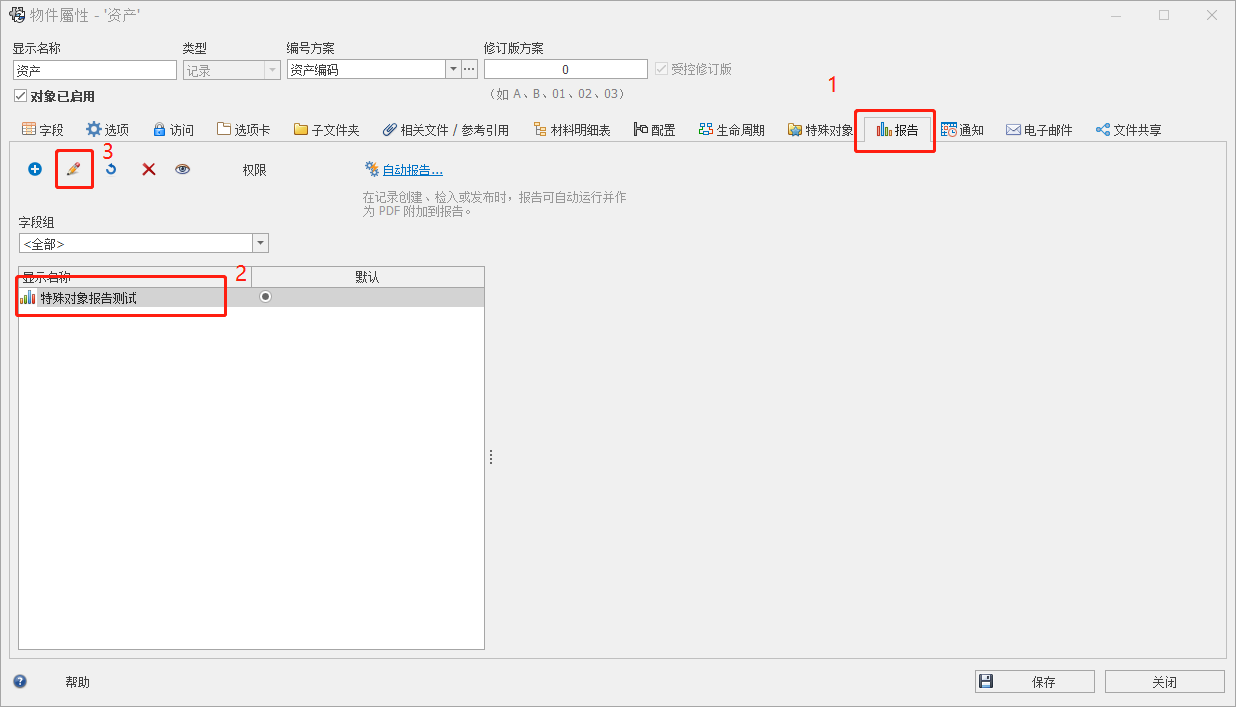Click the blue help question mark icon
This screenshot has width=1236, height=707.
pyautogui.click(x=20, y=682)
